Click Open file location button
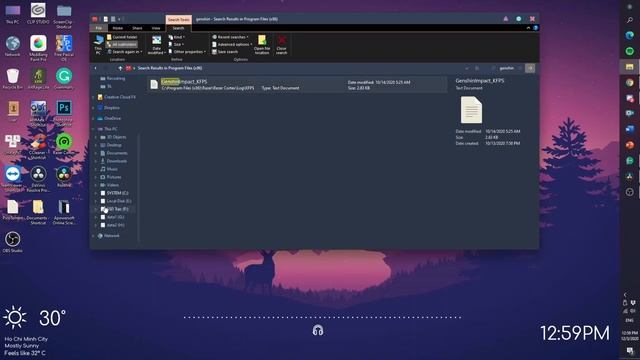This screenshot has width=640, height=360. click(x=262, y=45)
